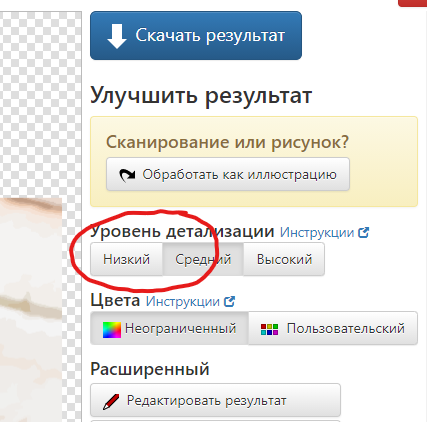This screenshot has width=427, height=422.
Task: Click the colored squares palette icon
Action: click(x=269, y=329)
